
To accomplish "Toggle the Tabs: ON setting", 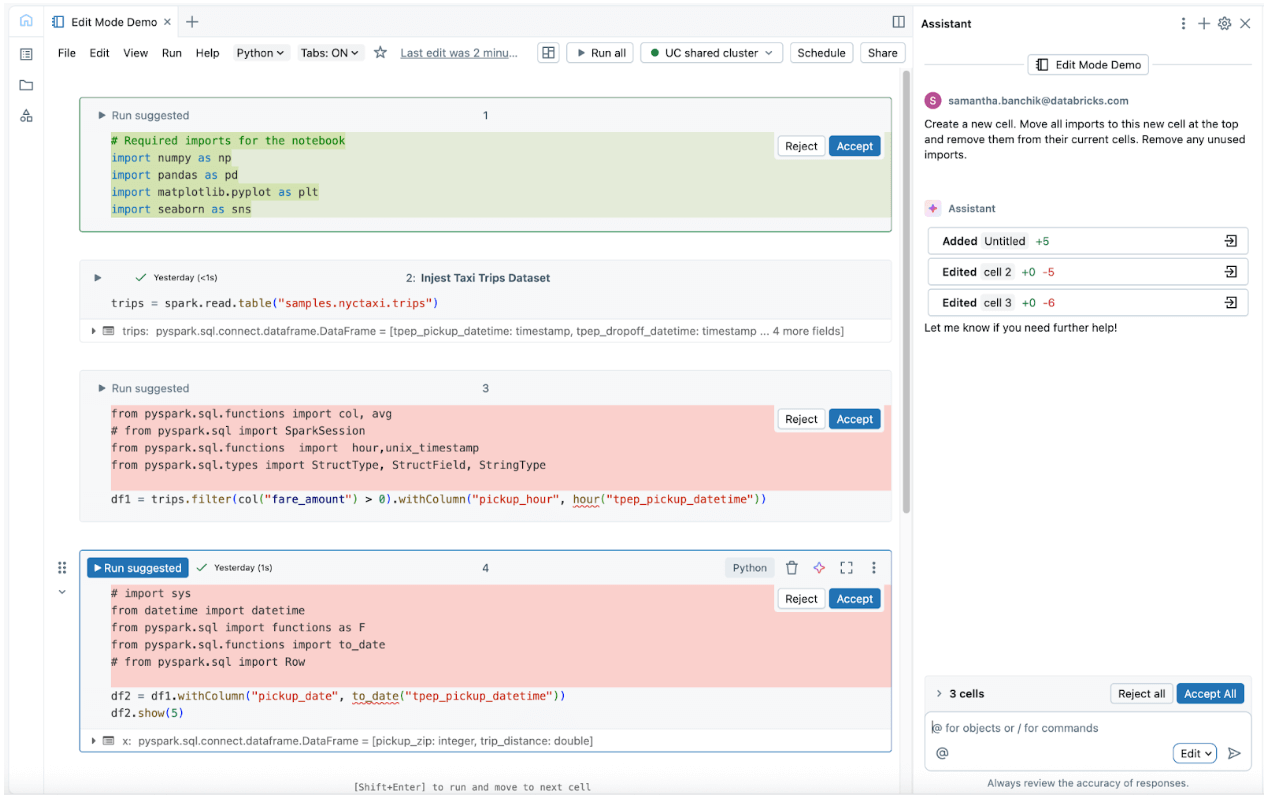I will 330,53.
